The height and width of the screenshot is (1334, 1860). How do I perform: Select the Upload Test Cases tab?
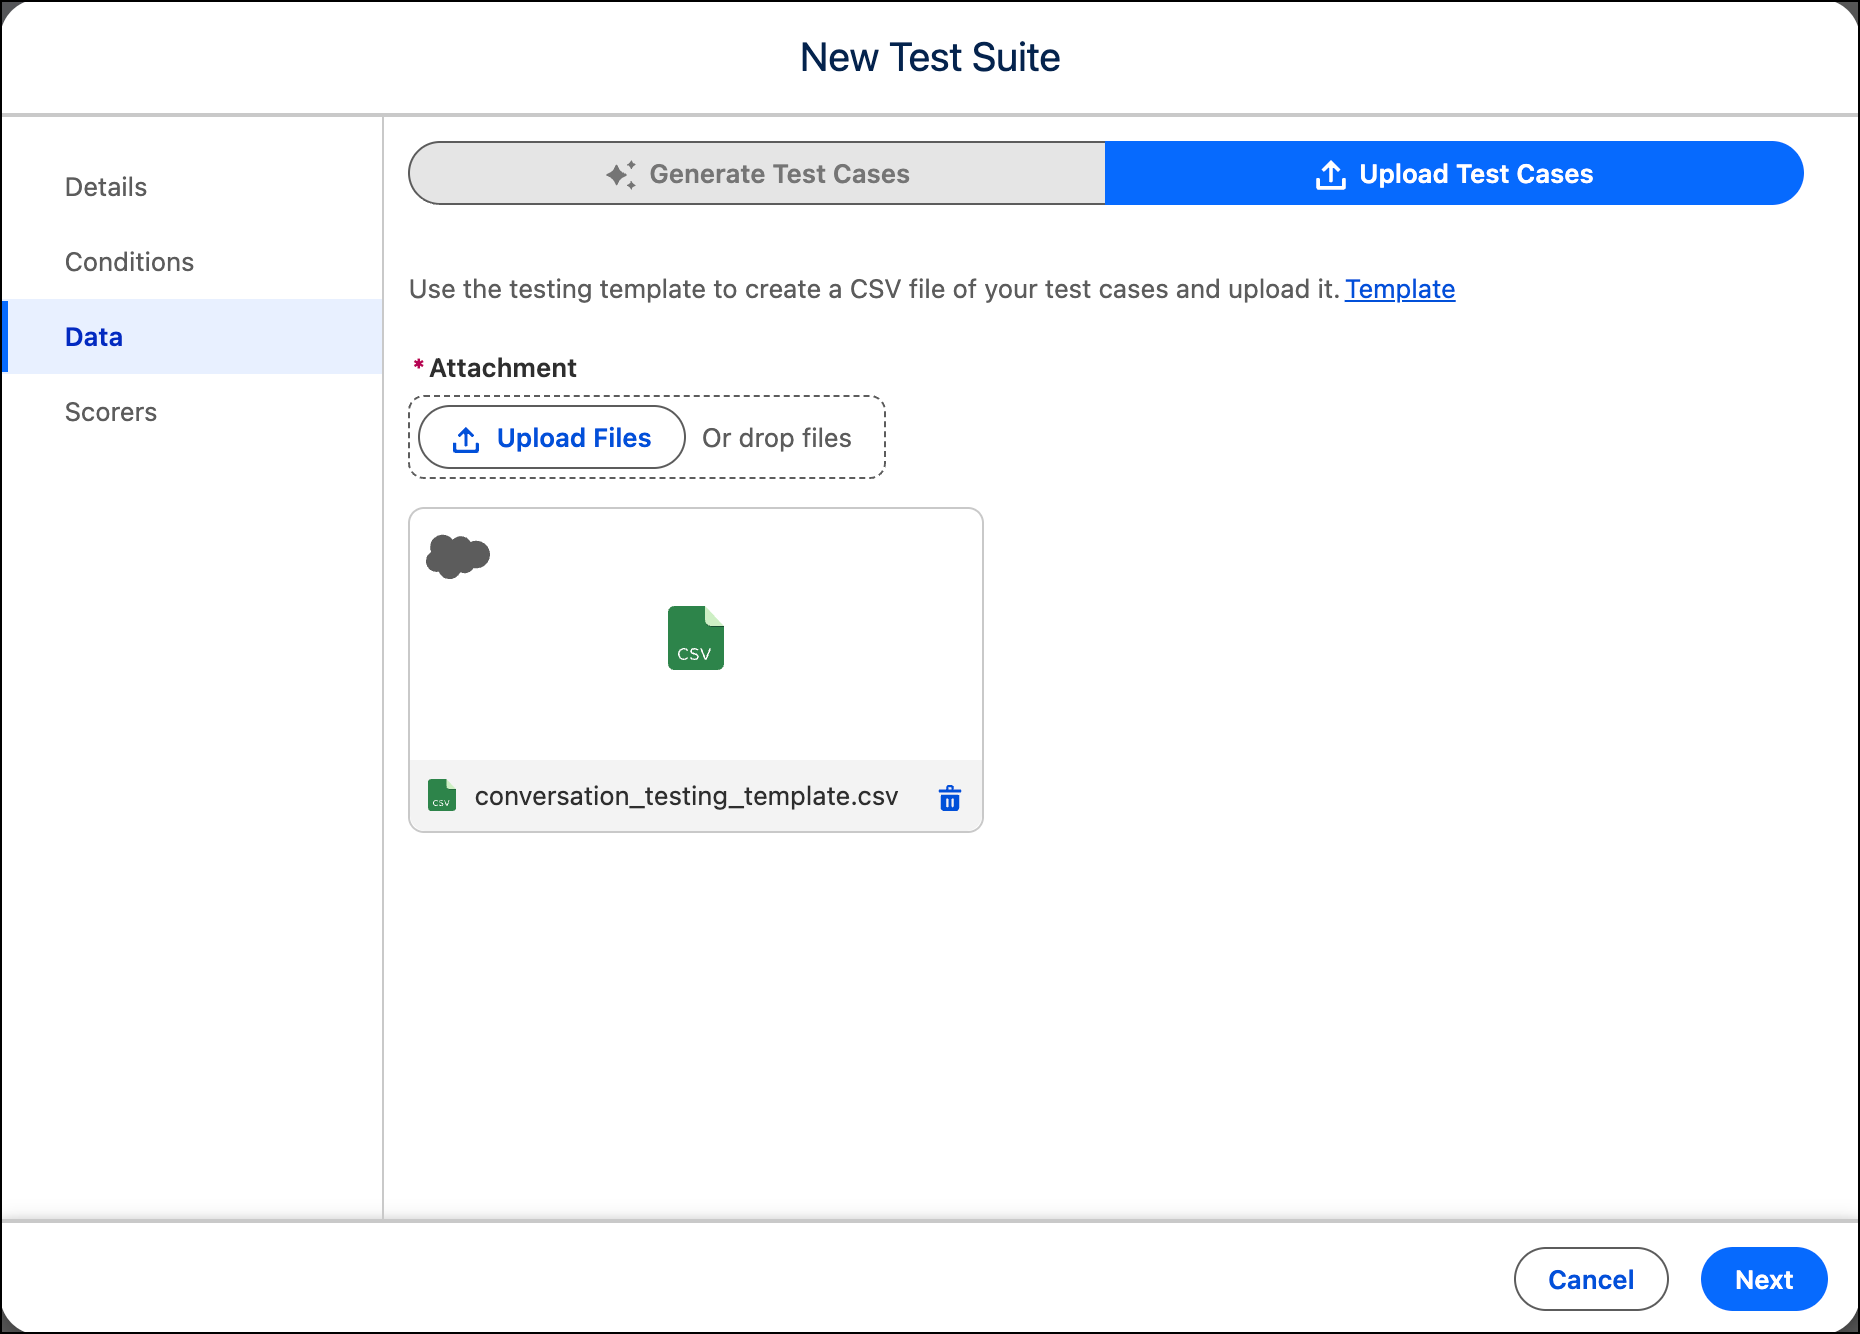point(1454,174)
